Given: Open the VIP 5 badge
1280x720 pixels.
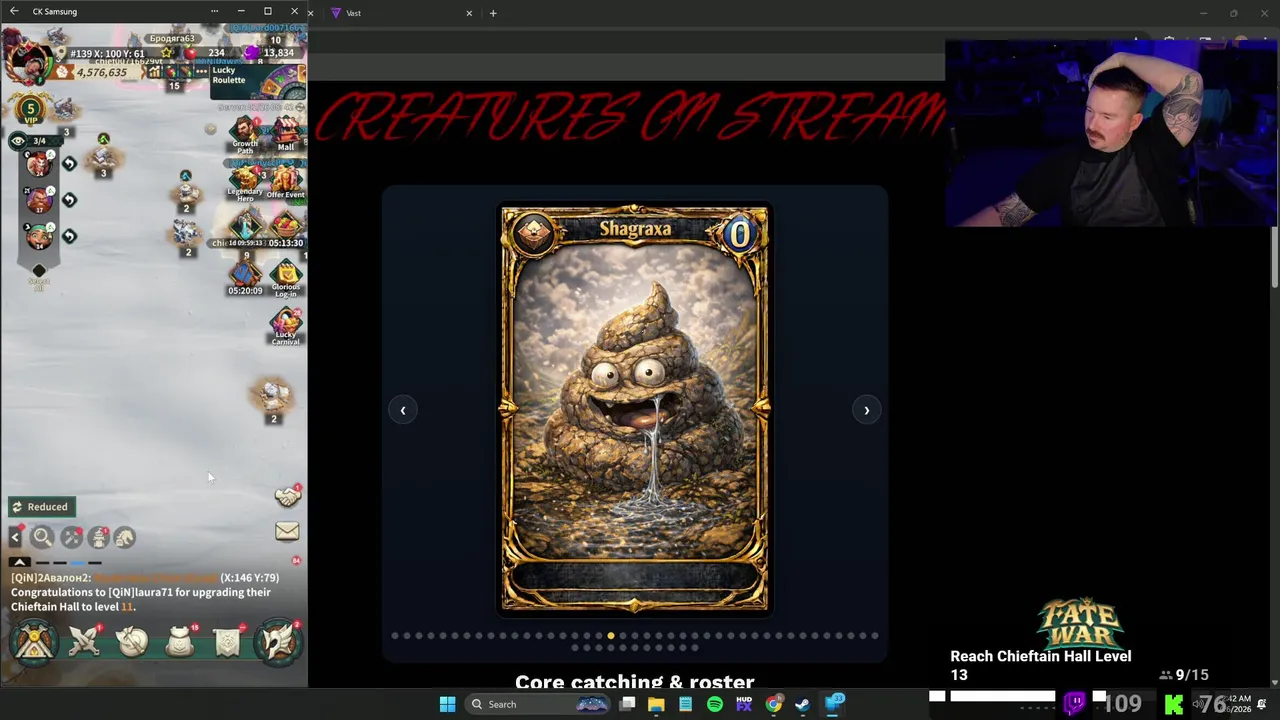Looking at the screenshot, I should pos(30,110).
